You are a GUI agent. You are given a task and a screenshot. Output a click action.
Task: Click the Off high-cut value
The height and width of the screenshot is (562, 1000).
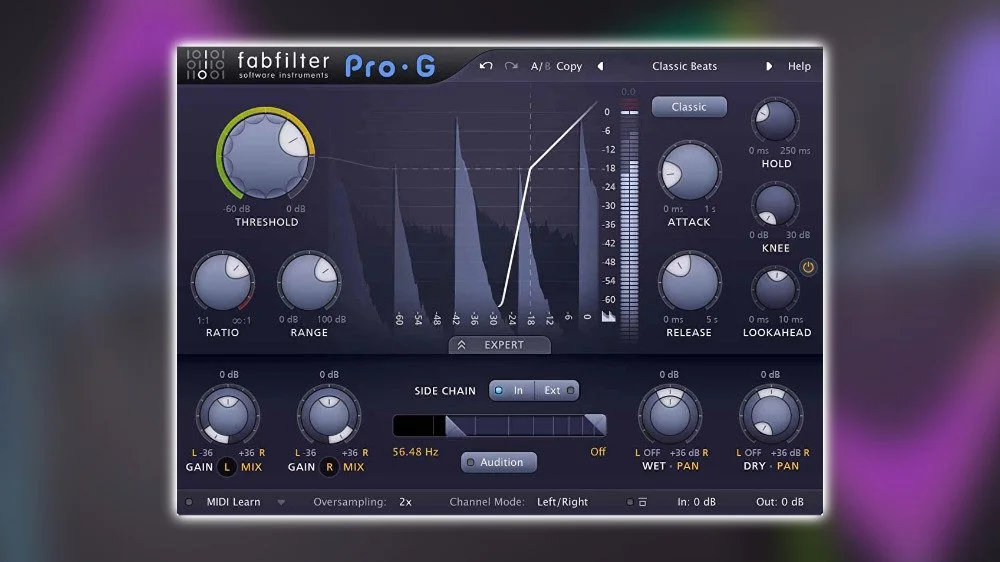[x=598, y=452]
